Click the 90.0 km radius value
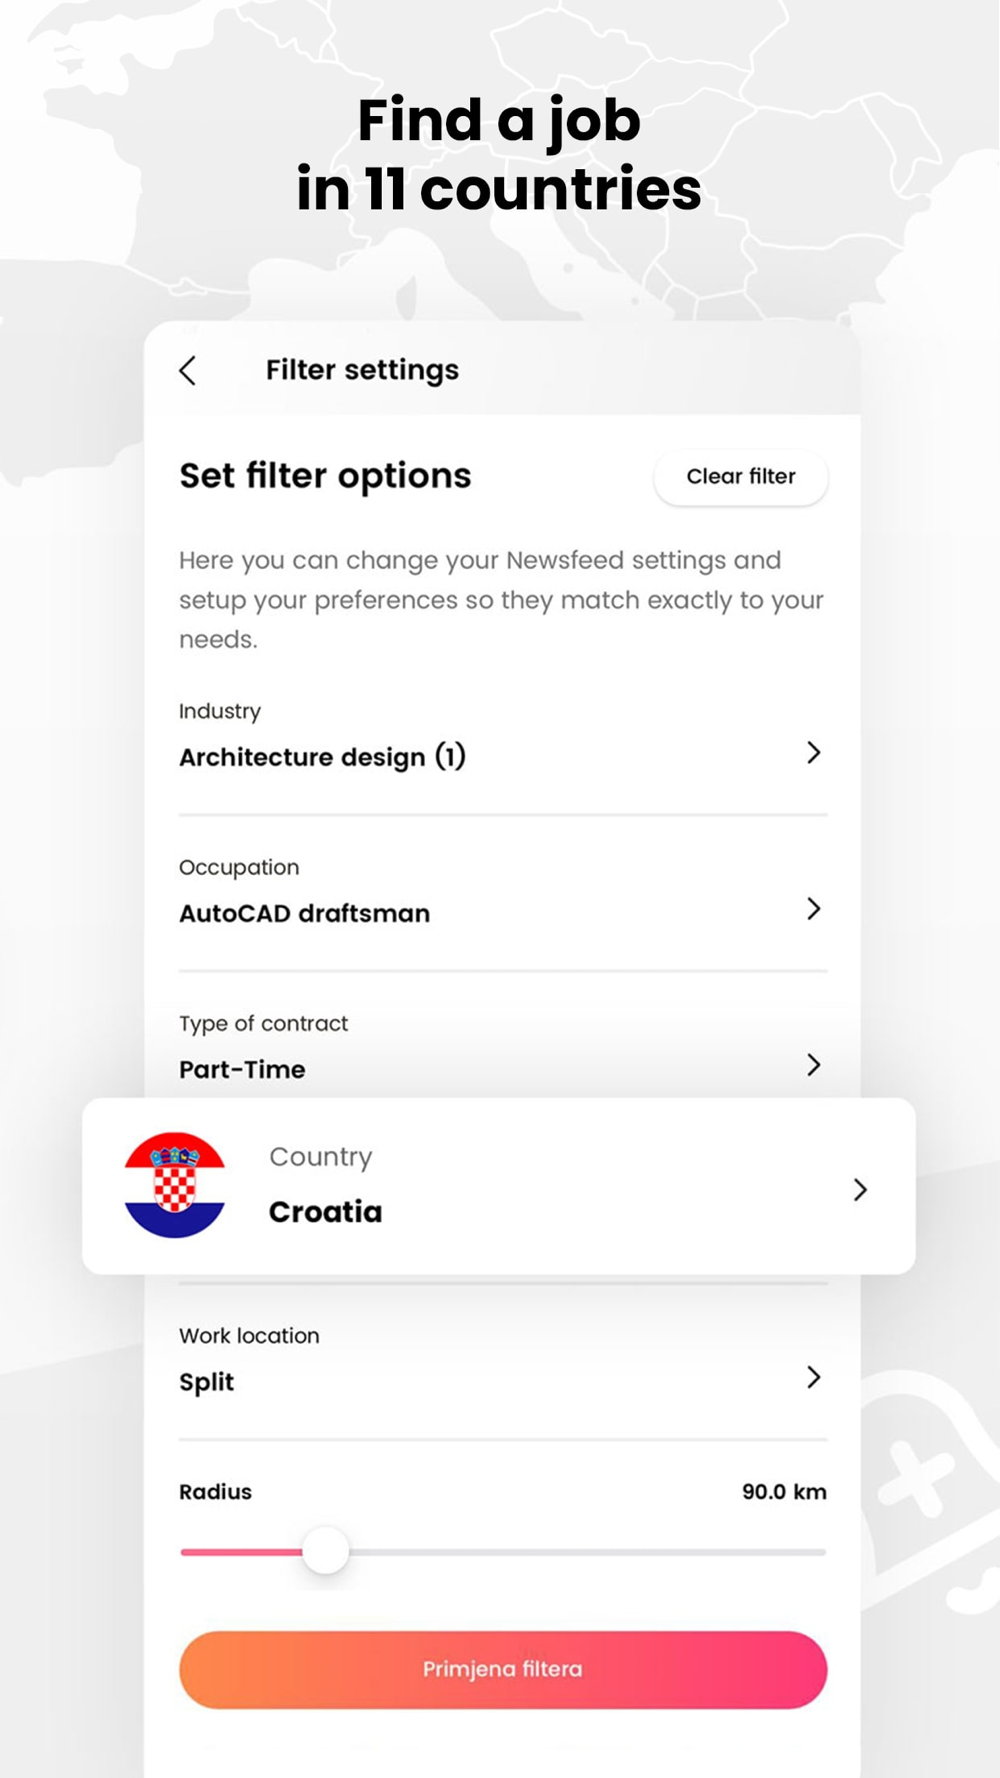The height and width of the screenshot is (1778, 1000). point(784,1492)
